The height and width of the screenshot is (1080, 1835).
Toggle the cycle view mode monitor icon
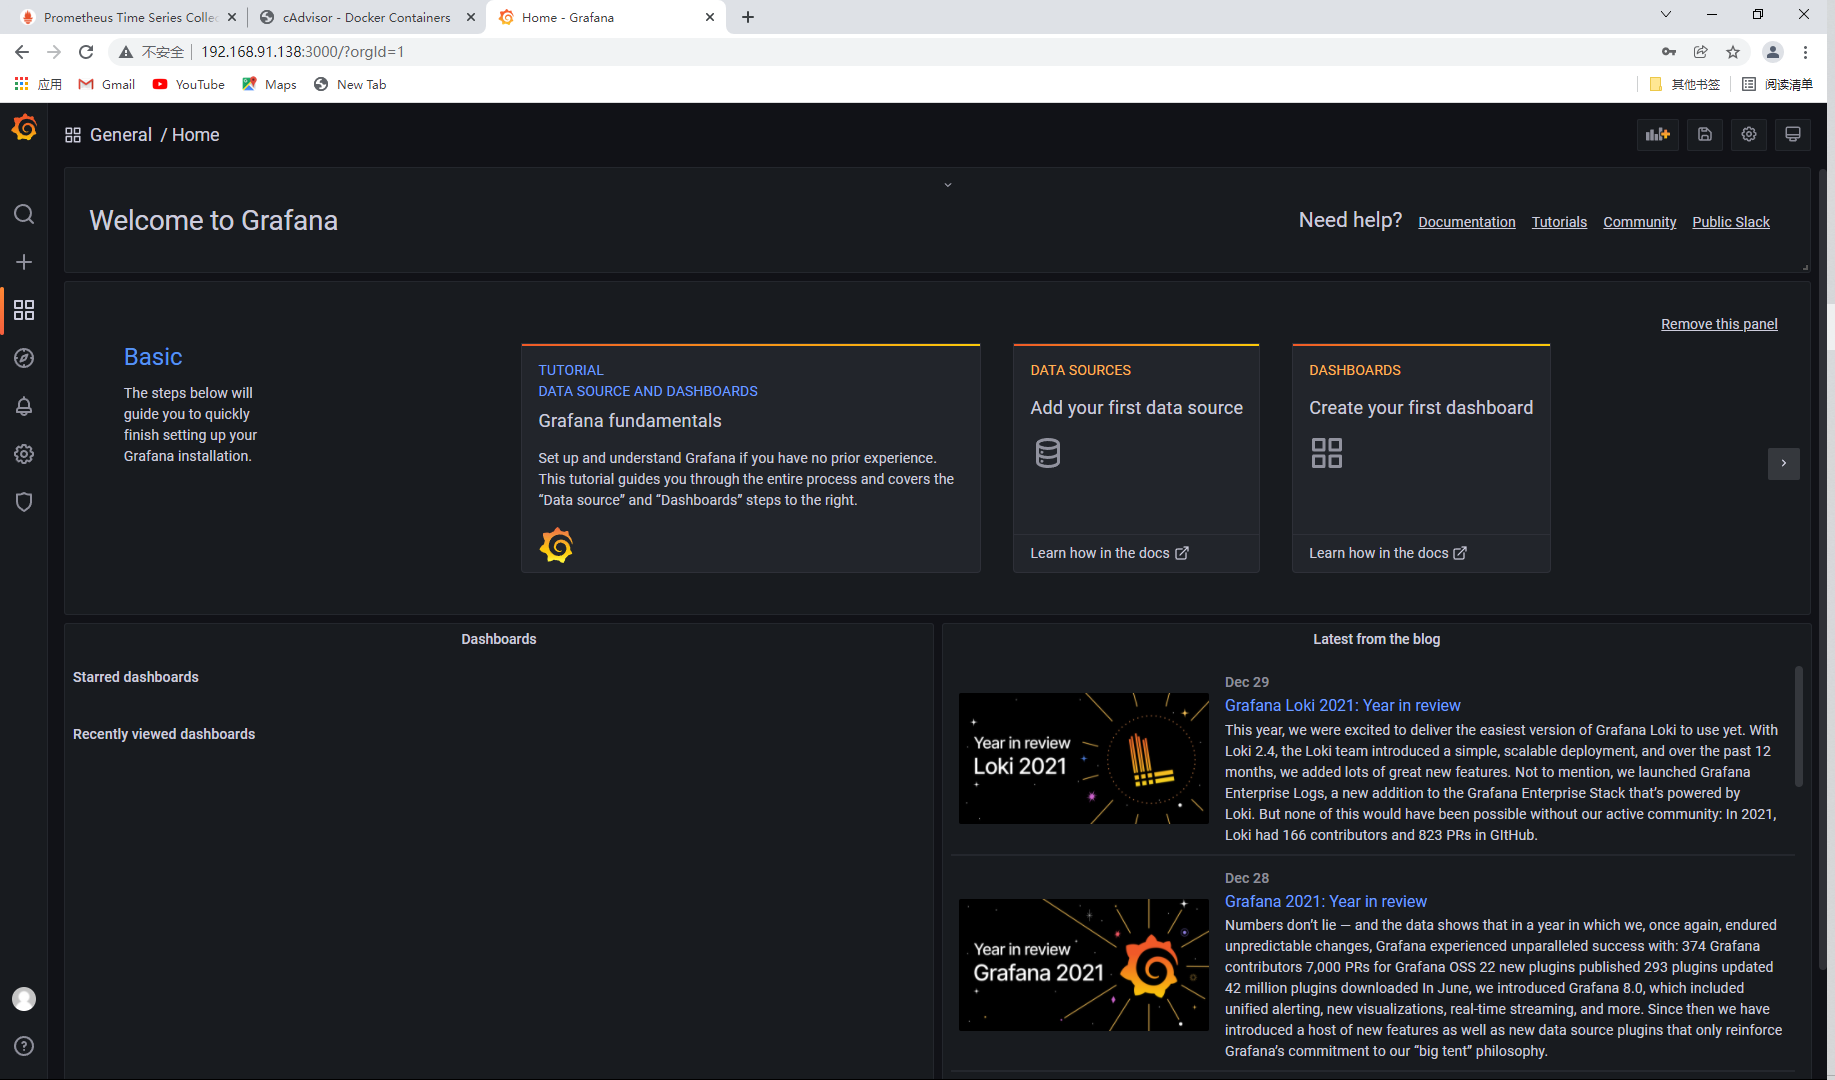point(1793,134)
